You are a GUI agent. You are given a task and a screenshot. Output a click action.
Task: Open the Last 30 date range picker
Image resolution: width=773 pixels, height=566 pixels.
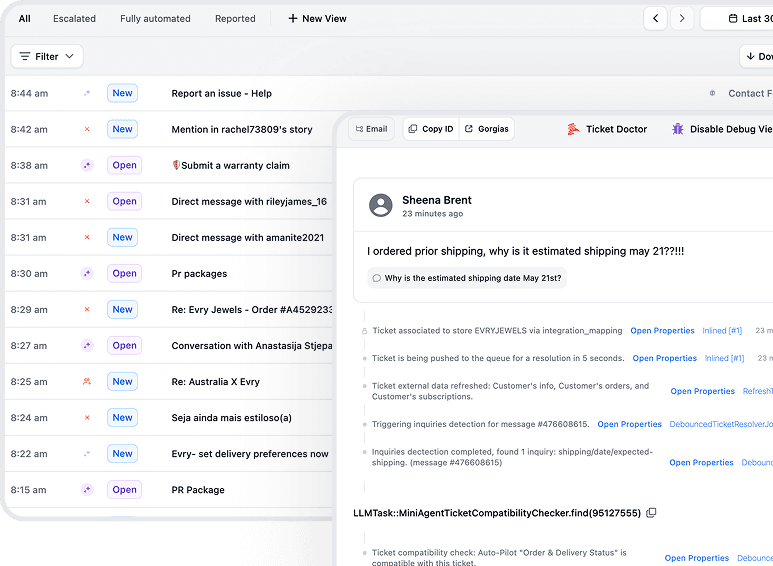click(740, 18)
